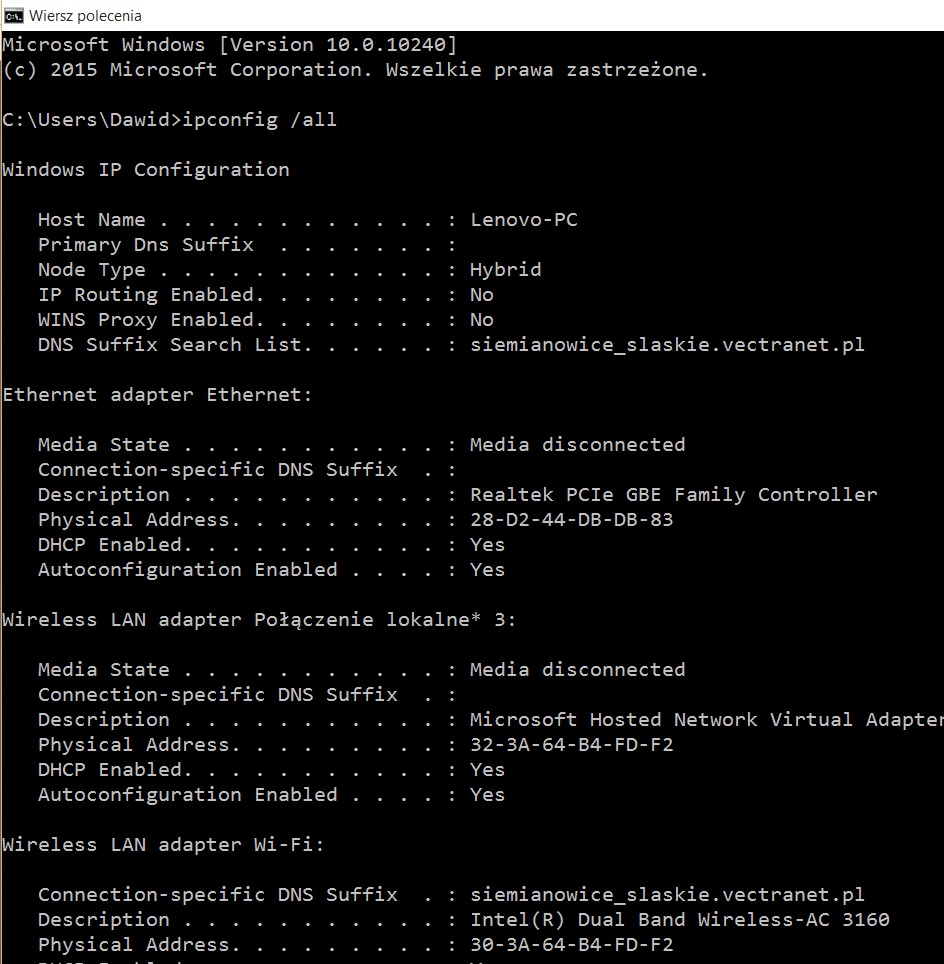Image resolution: width=944 pixels, height=964 pixels.
Task: Click the typed "ipconfig /all" command
Action: click(x=259, y=120)
